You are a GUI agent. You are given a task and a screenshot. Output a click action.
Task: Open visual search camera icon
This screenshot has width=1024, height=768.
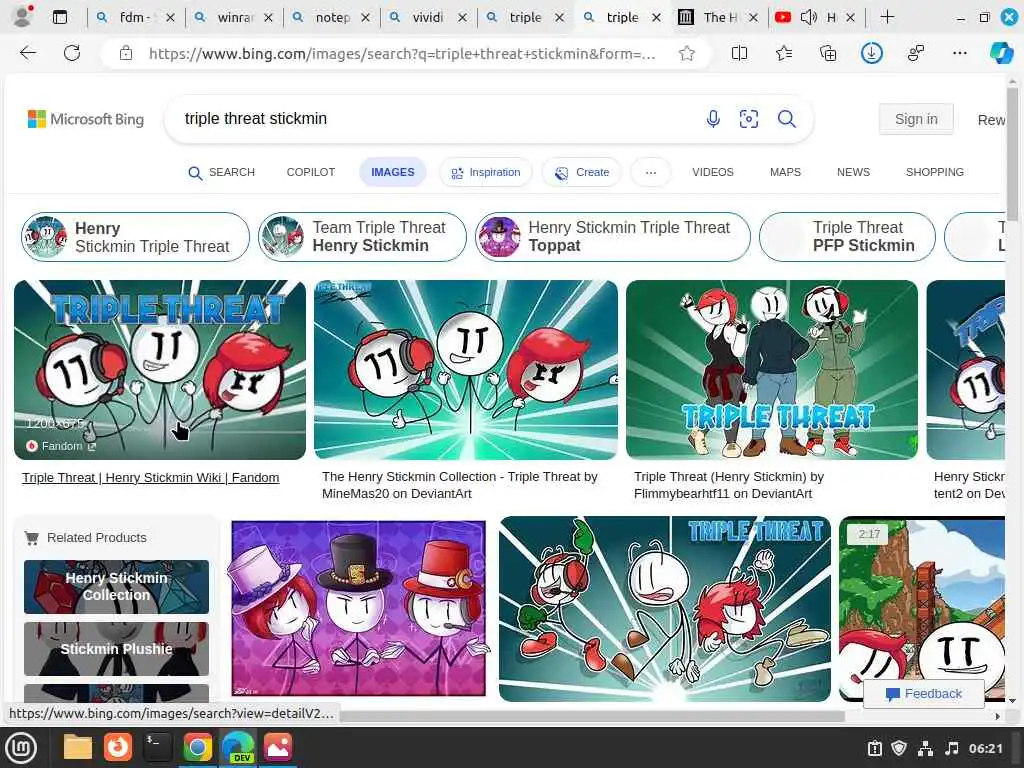point(748,119)
